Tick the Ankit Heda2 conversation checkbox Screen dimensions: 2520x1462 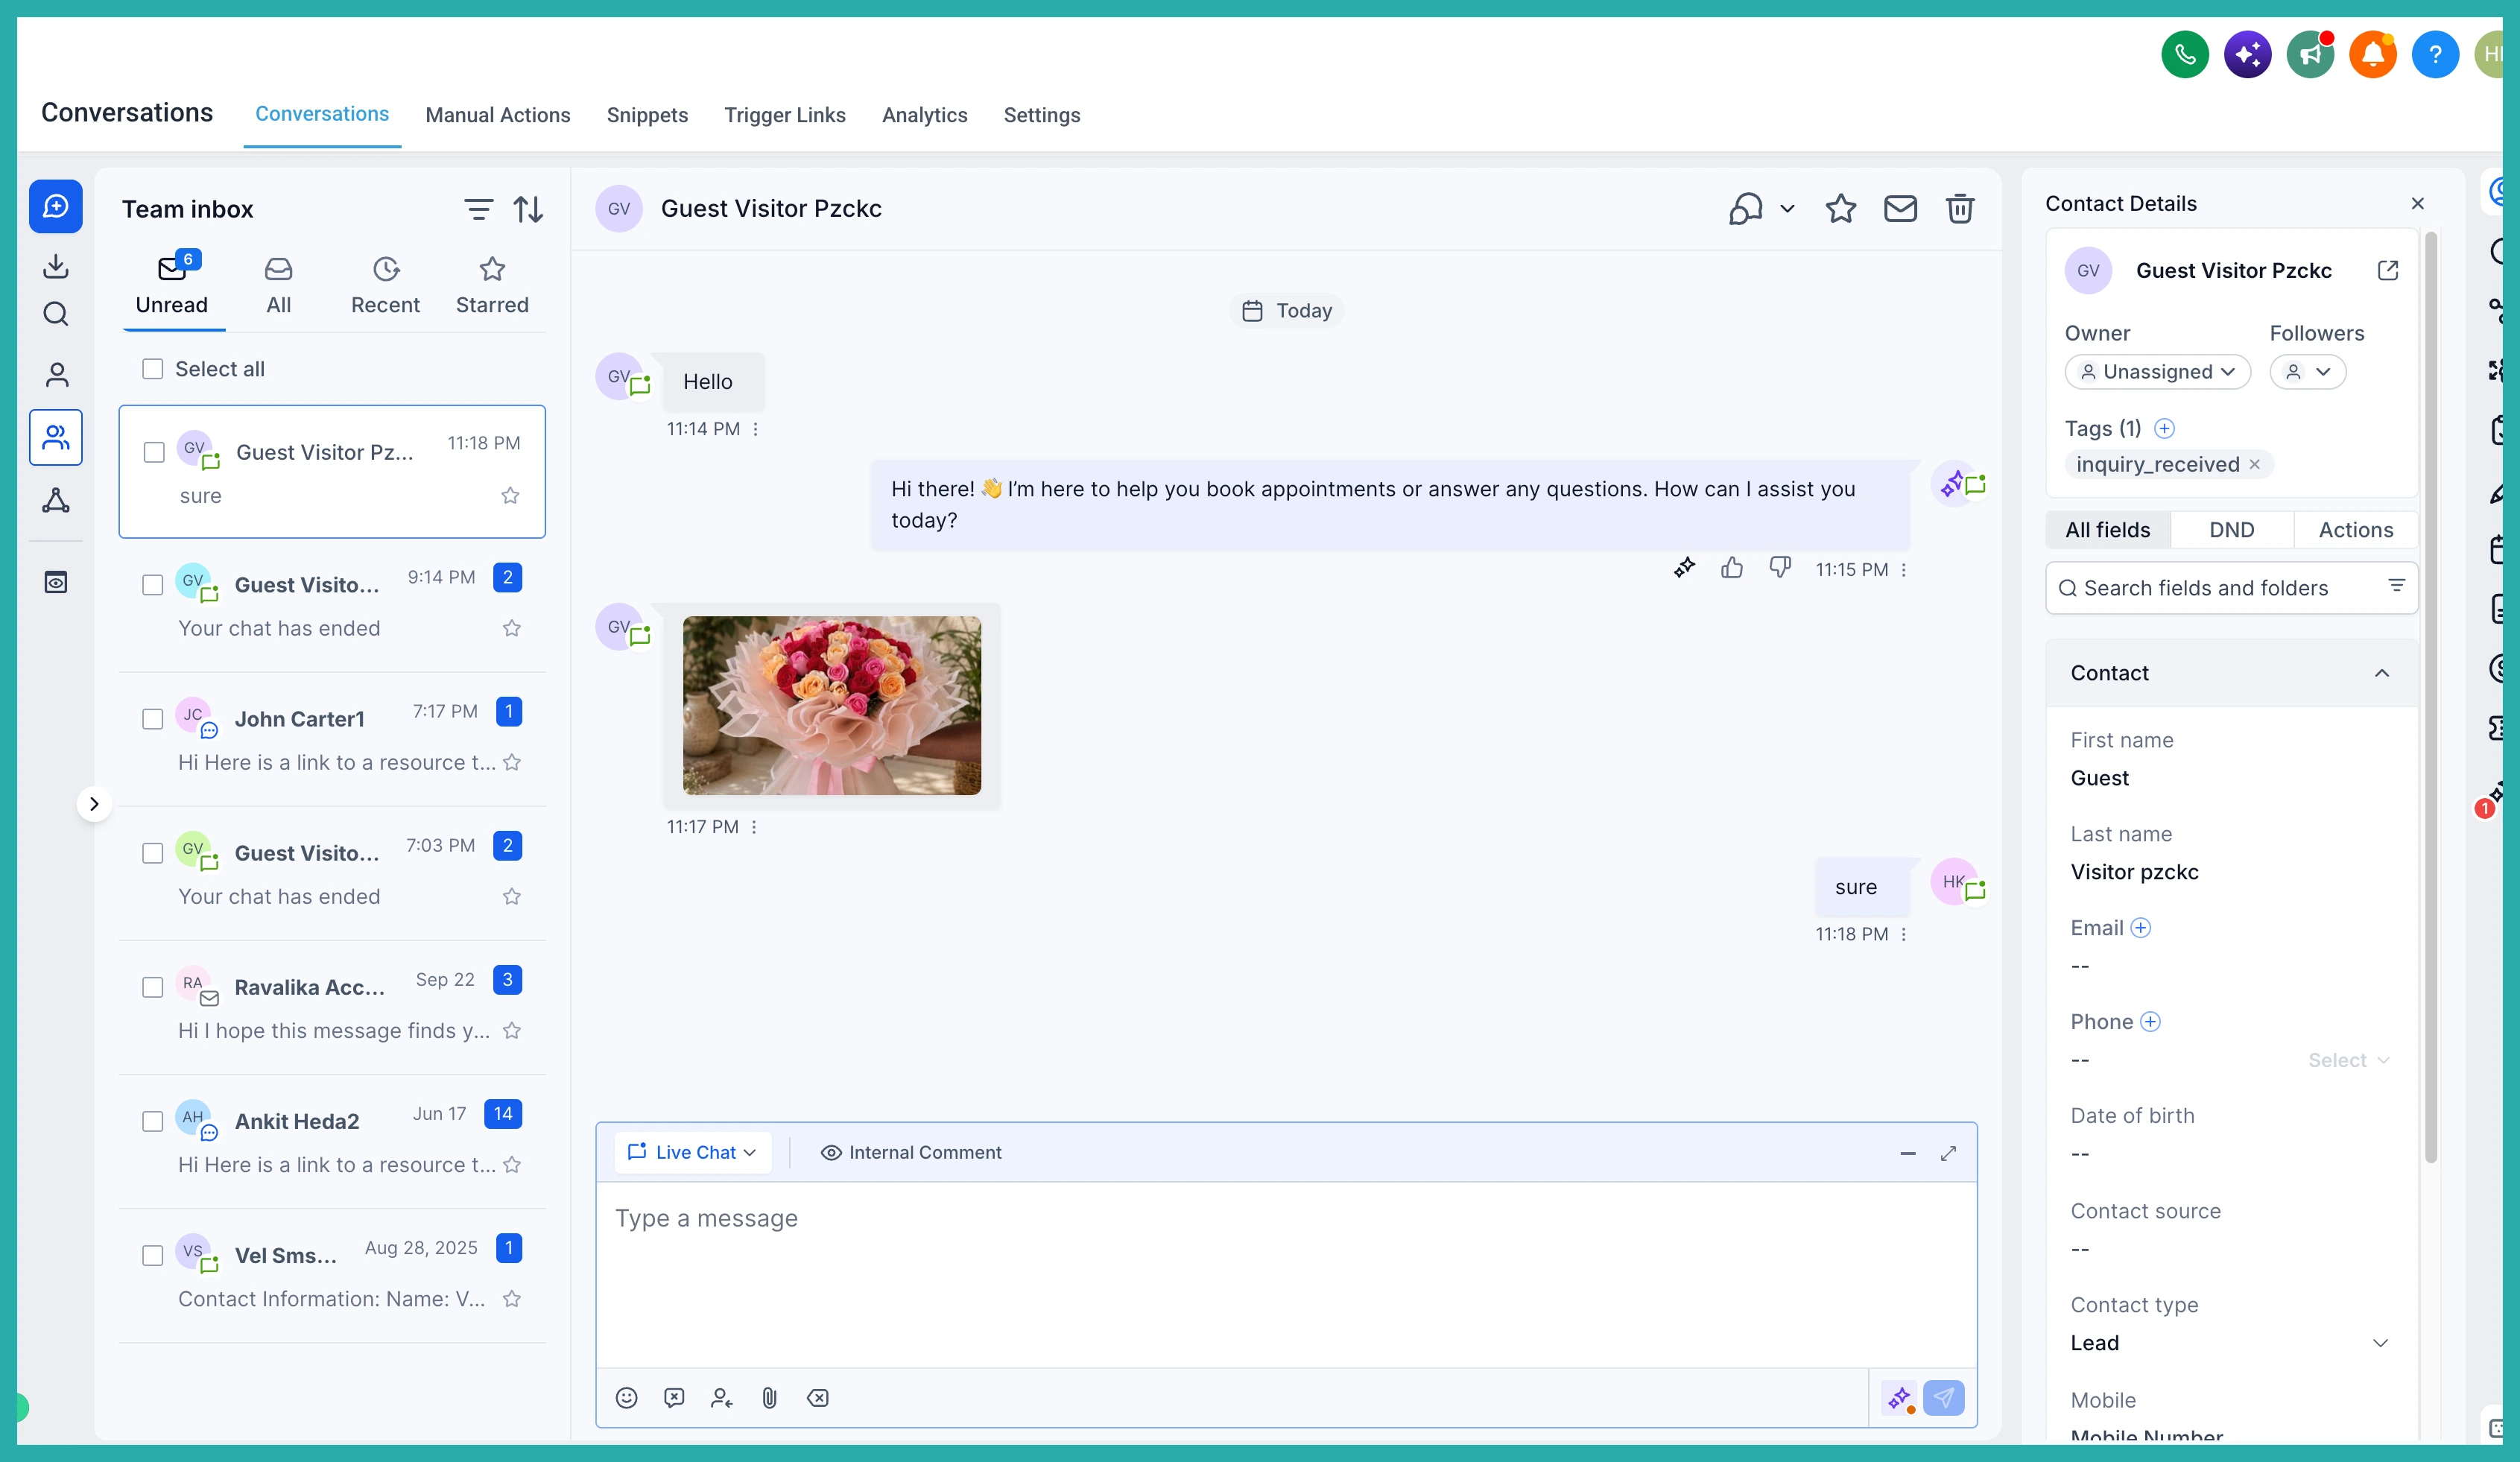coord(152,1121)
